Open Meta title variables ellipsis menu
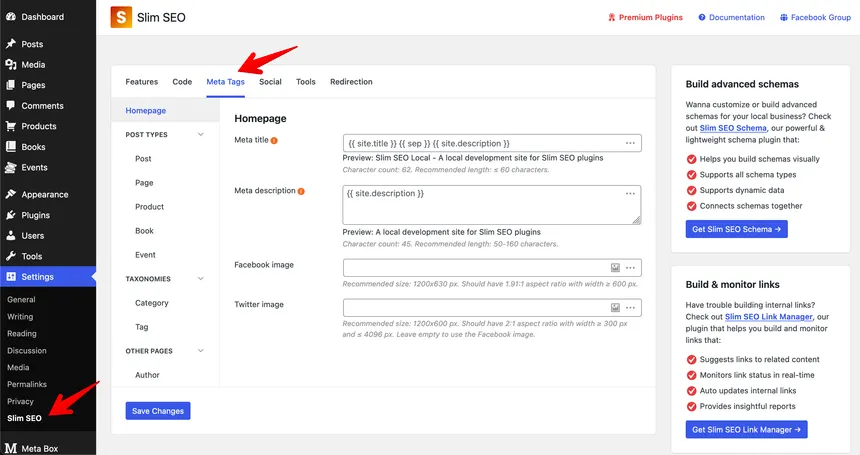Image resolution: width=860 pixels, height=455 pixels. pos(630,143)
